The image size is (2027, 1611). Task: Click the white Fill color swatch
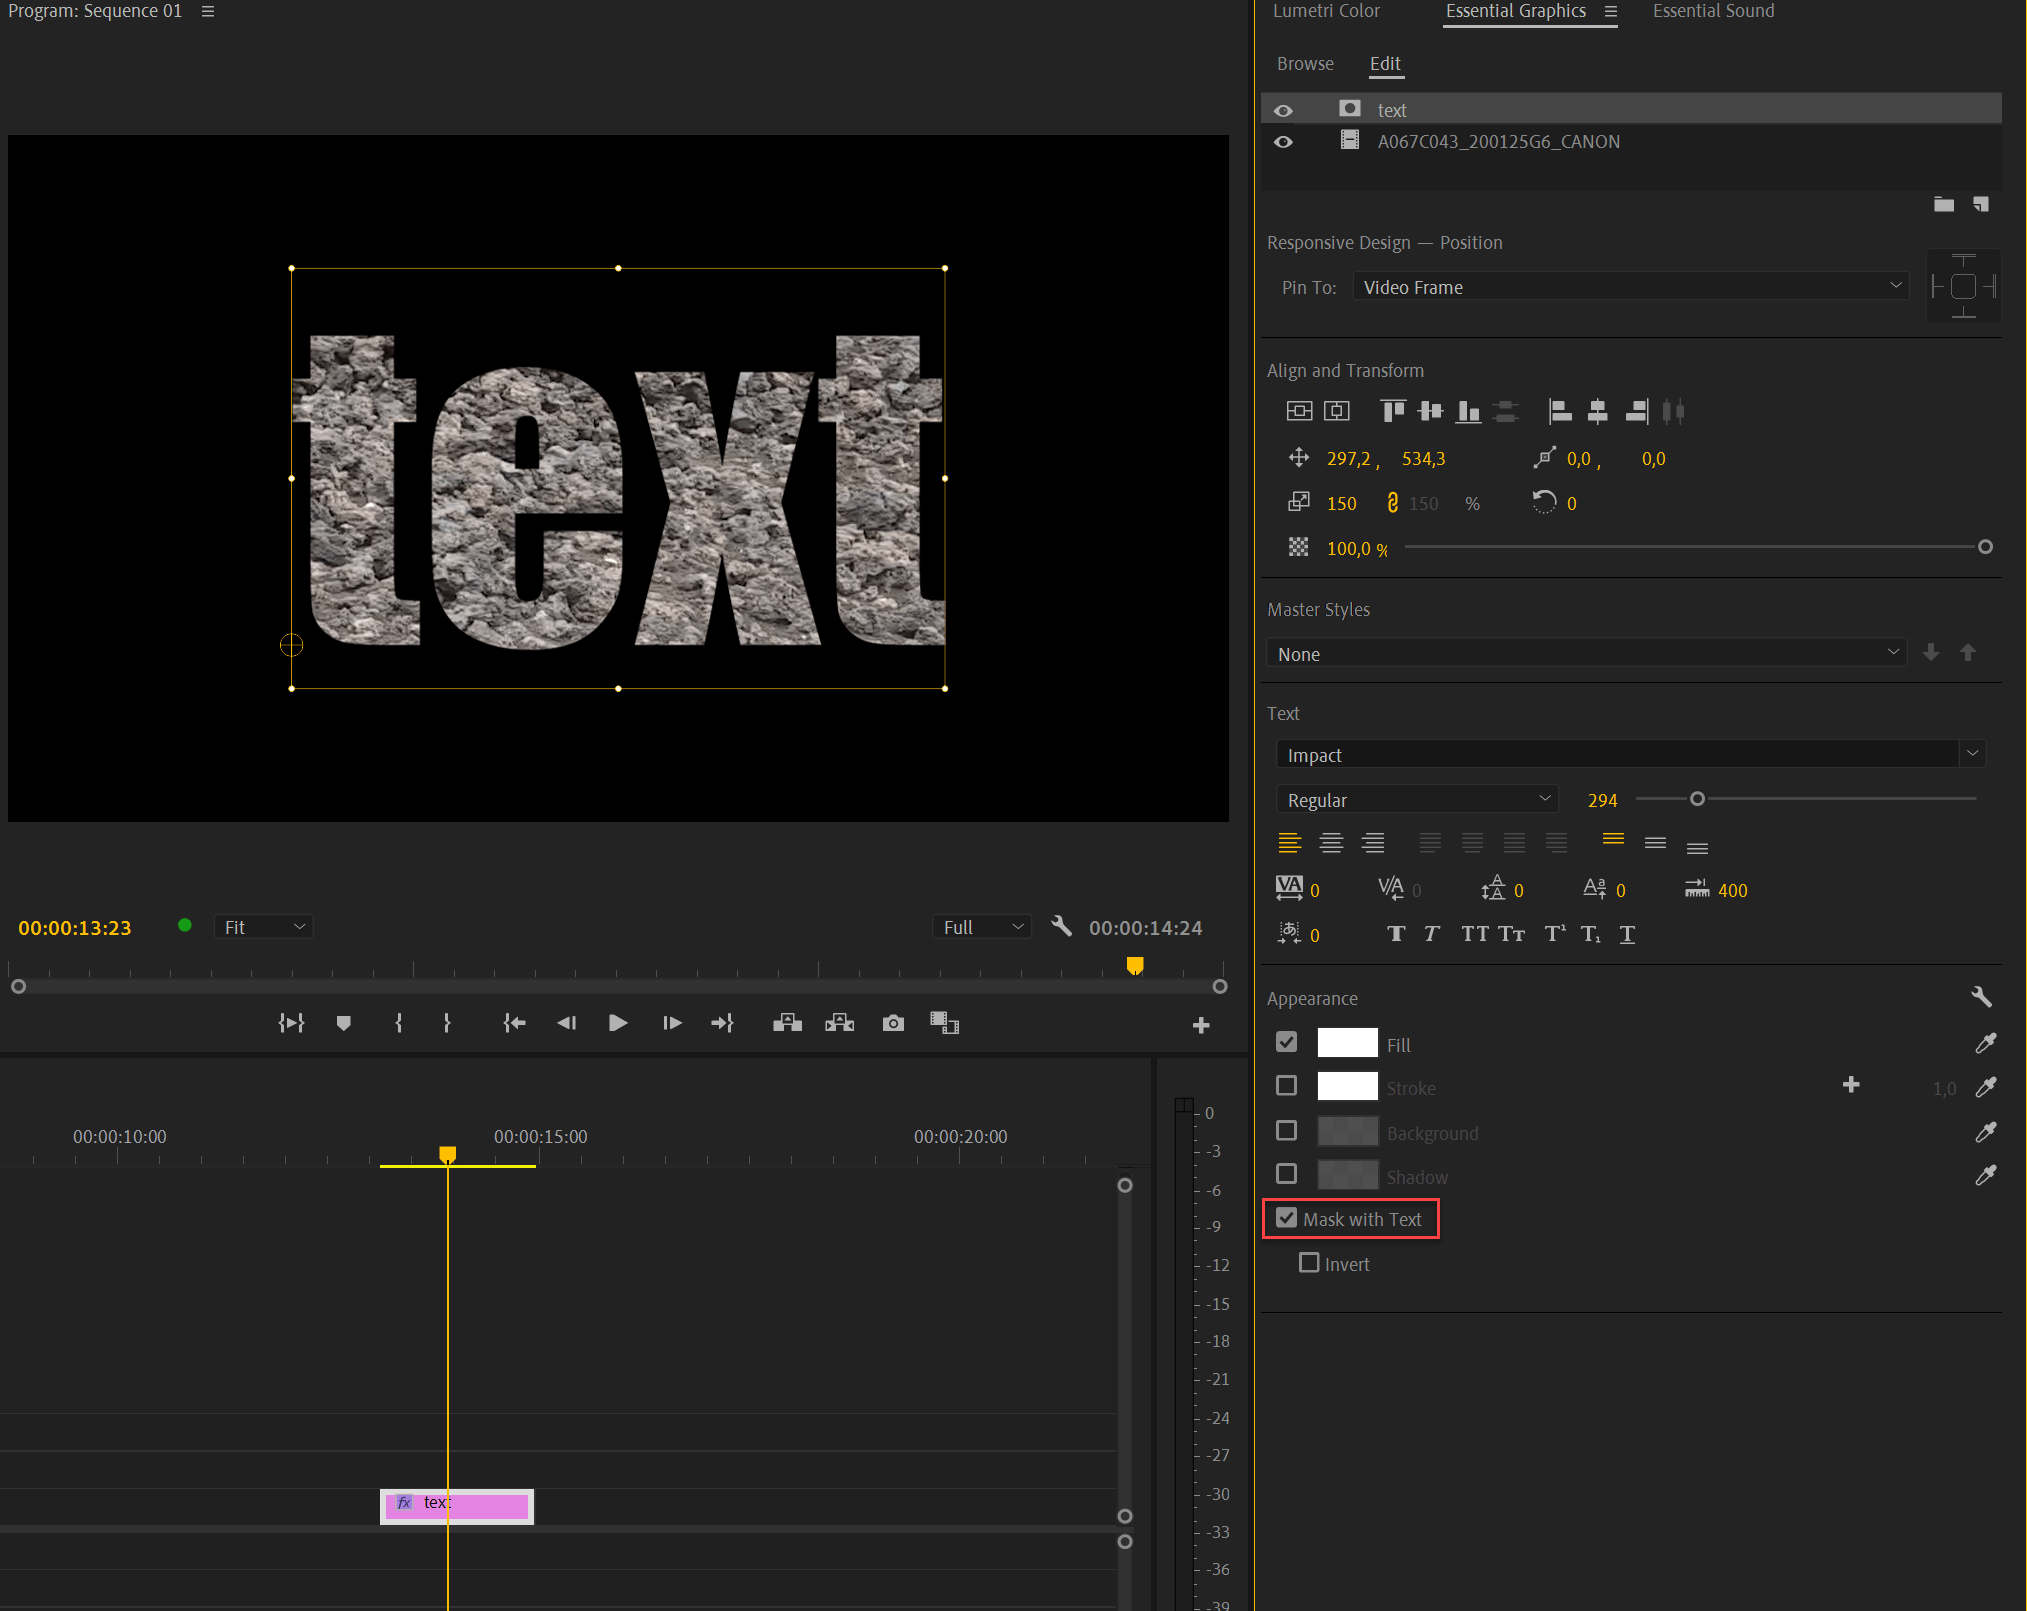(1347, 1042)
